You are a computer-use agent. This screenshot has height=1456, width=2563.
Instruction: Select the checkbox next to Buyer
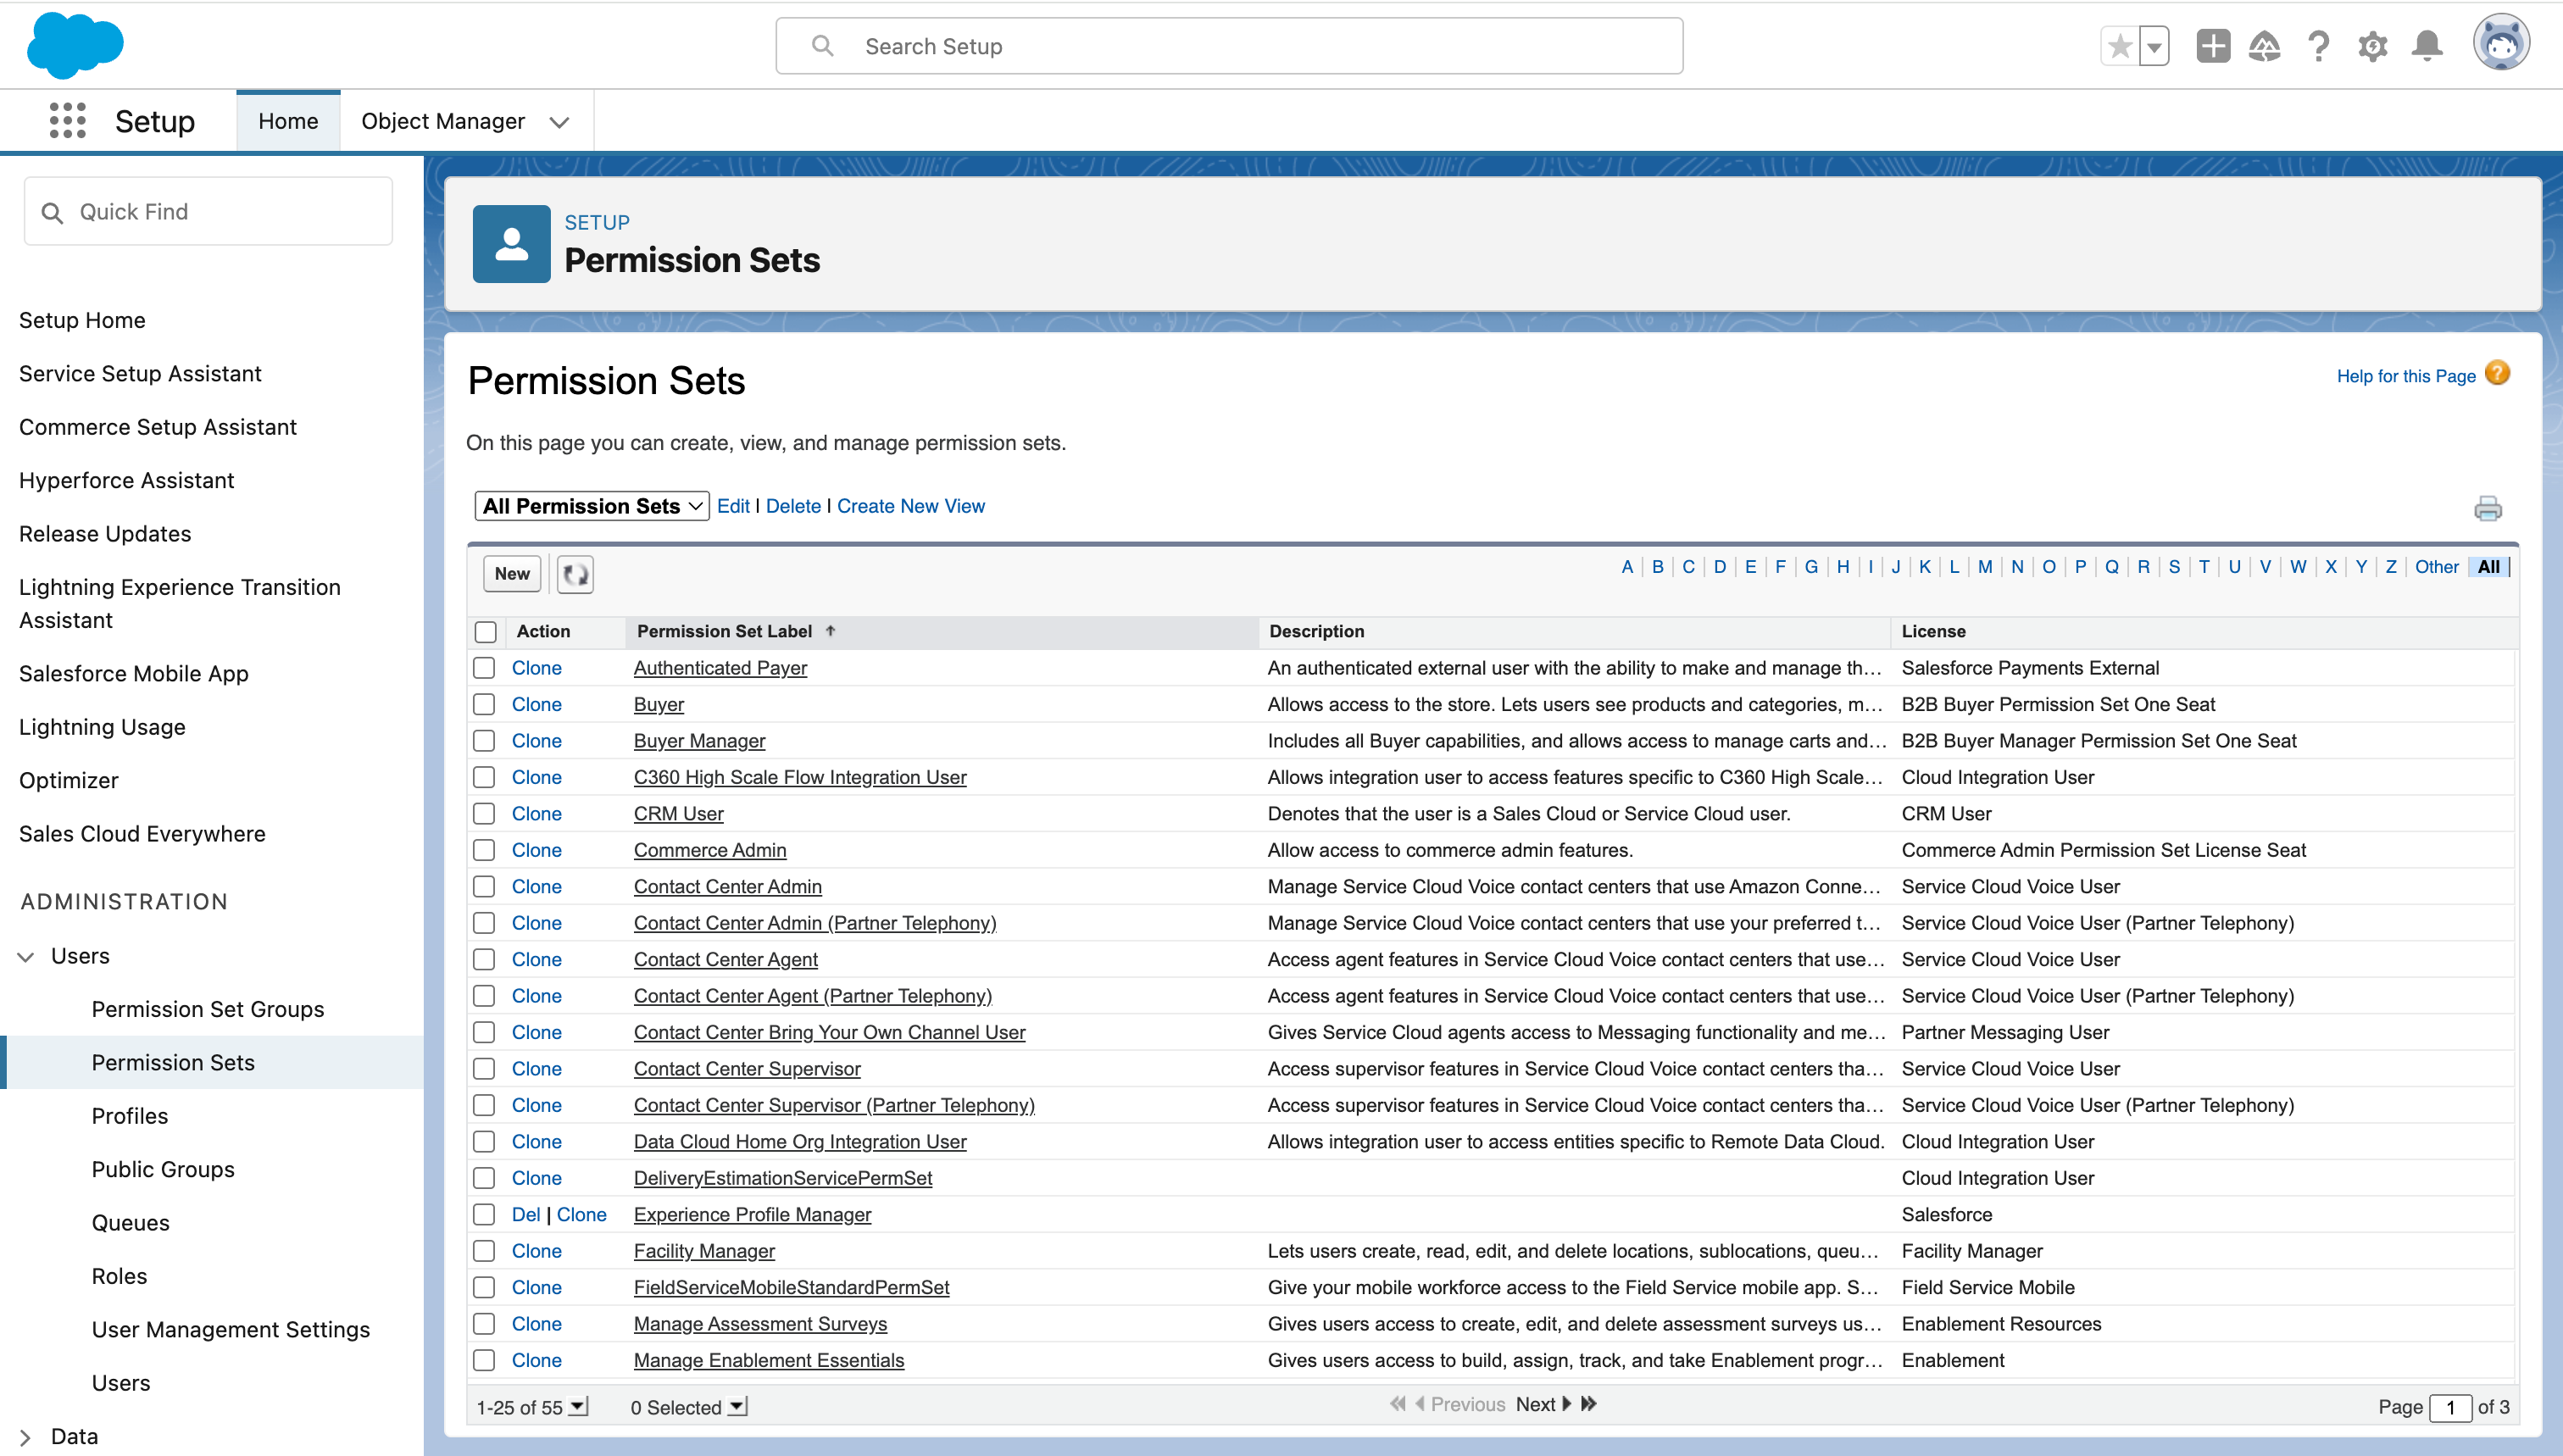[487, 703]
